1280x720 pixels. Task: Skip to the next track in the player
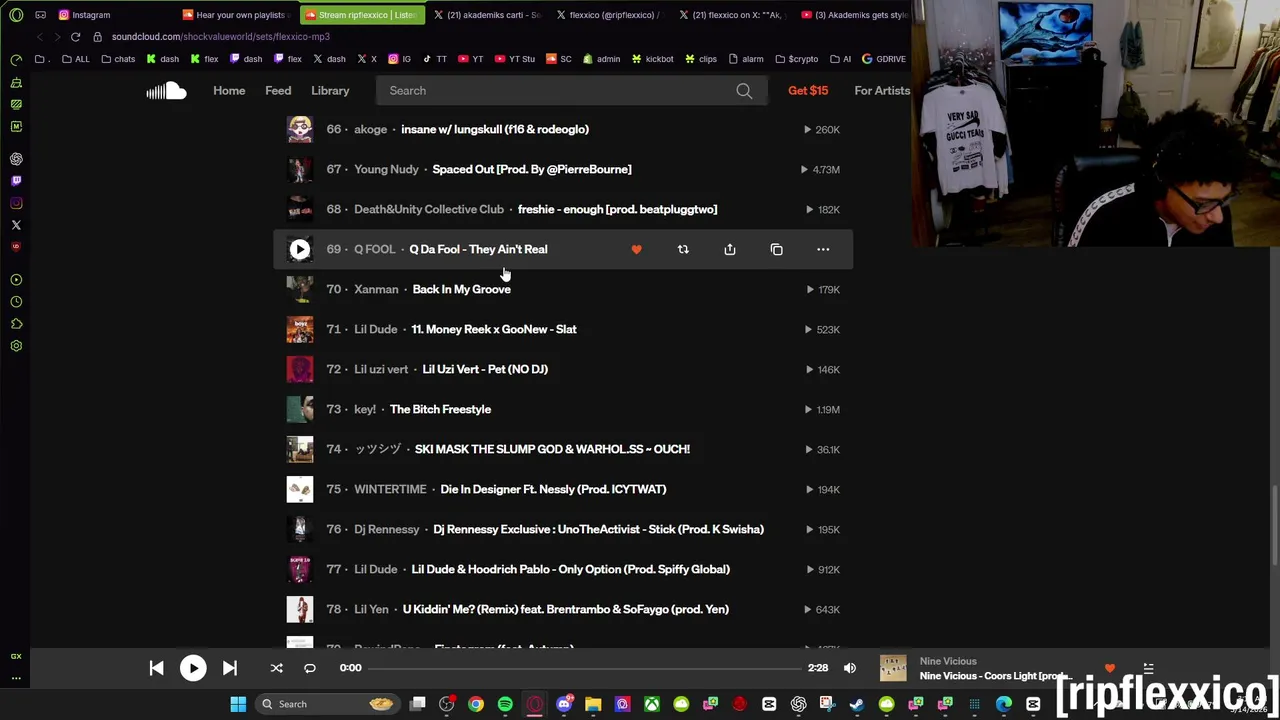(229, 668)
